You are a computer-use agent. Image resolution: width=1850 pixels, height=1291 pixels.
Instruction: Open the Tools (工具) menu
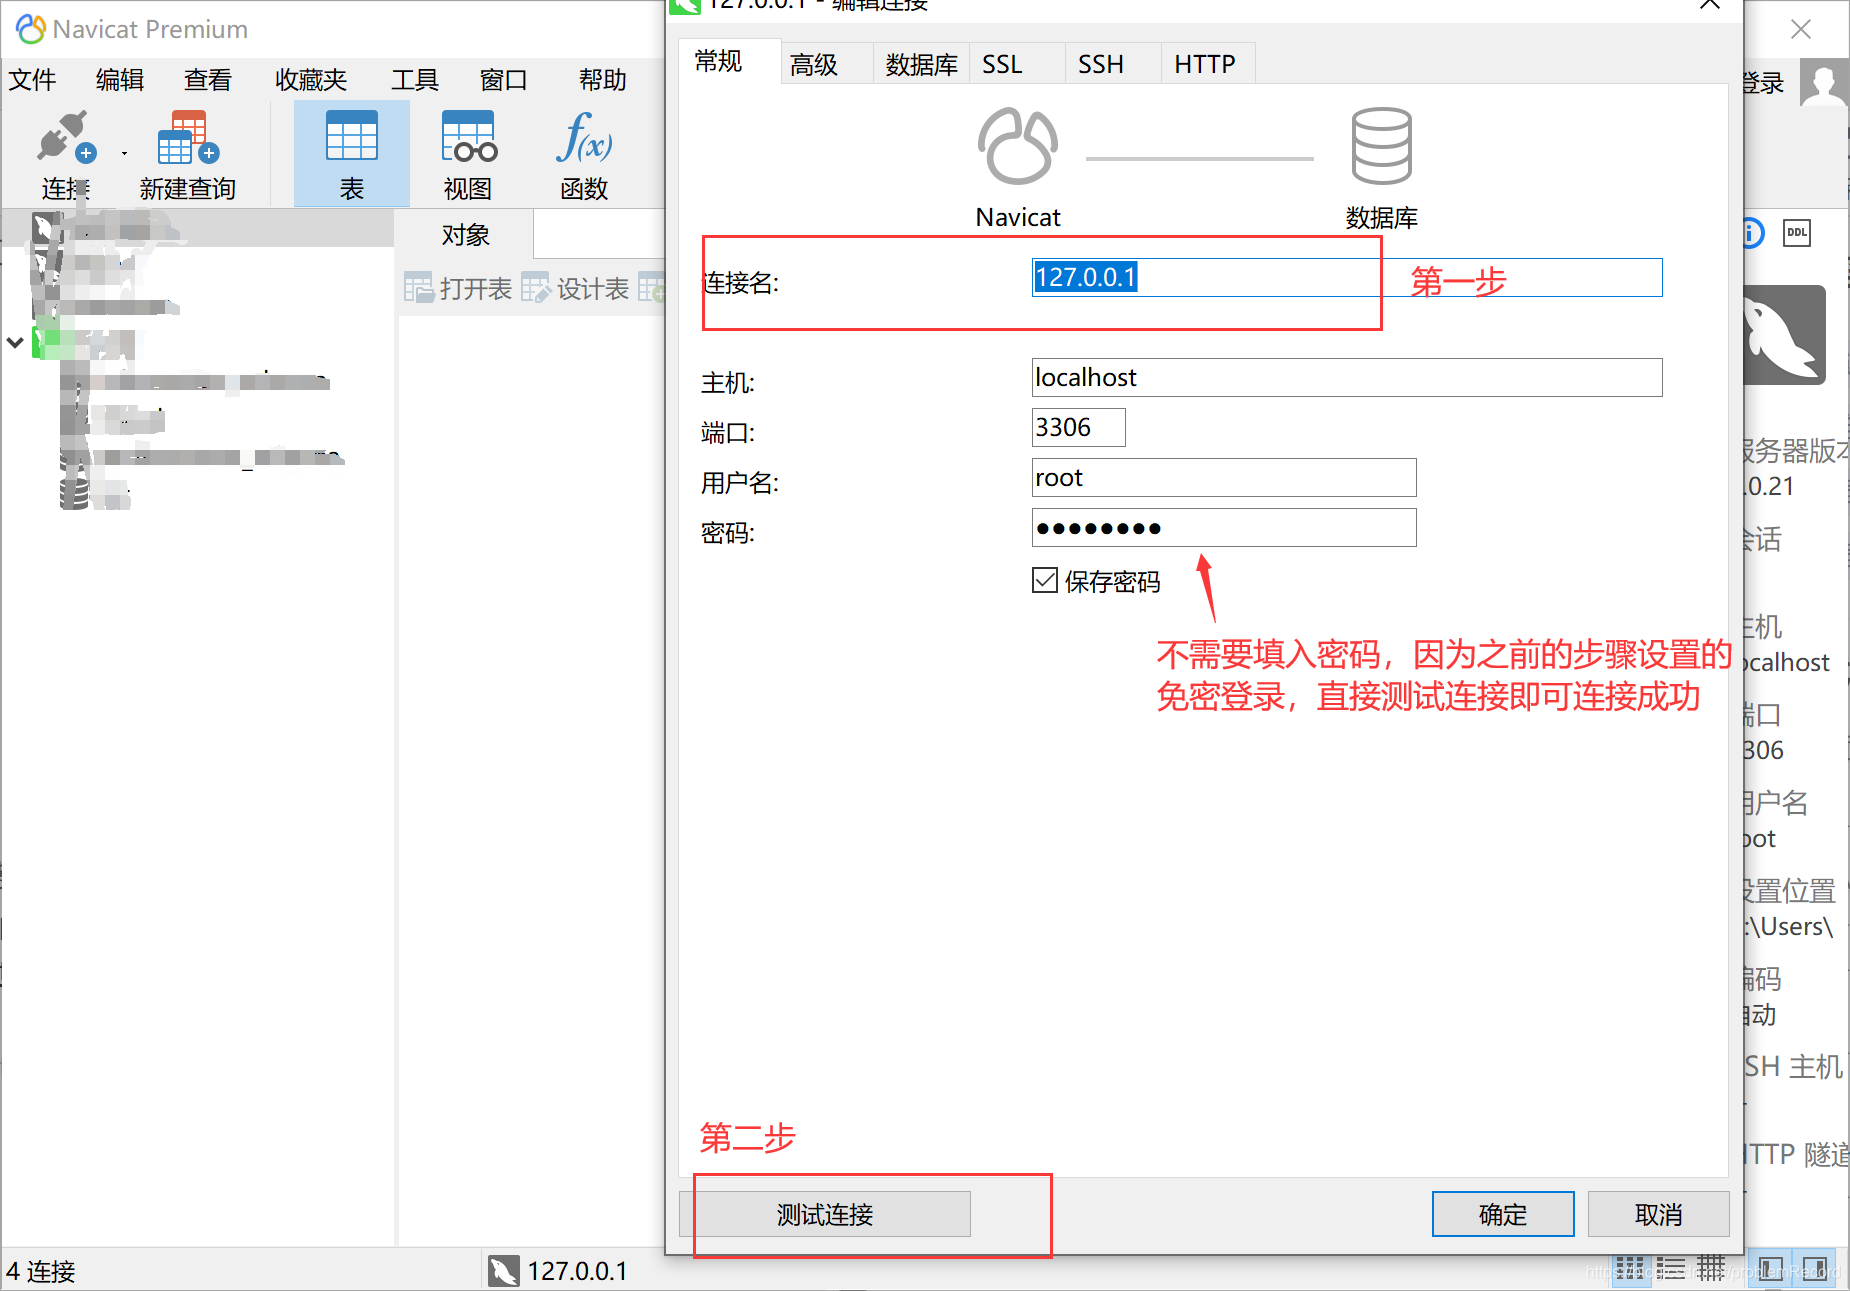pos(415,80)
